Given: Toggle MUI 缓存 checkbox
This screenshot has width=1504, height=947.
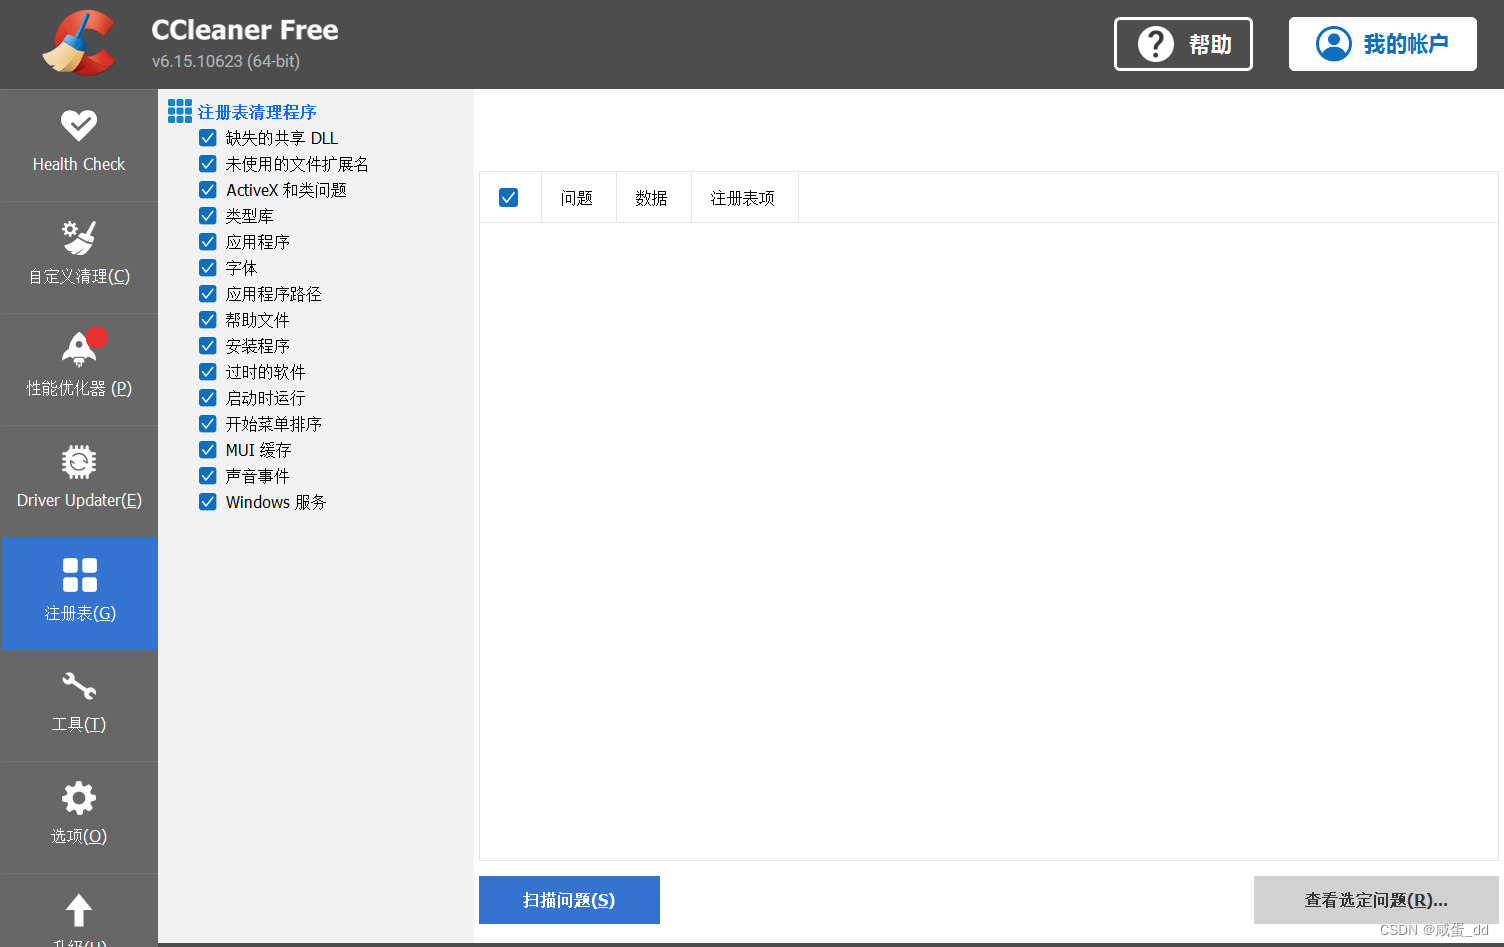Looking at the screenshot, I should (208, 450).
